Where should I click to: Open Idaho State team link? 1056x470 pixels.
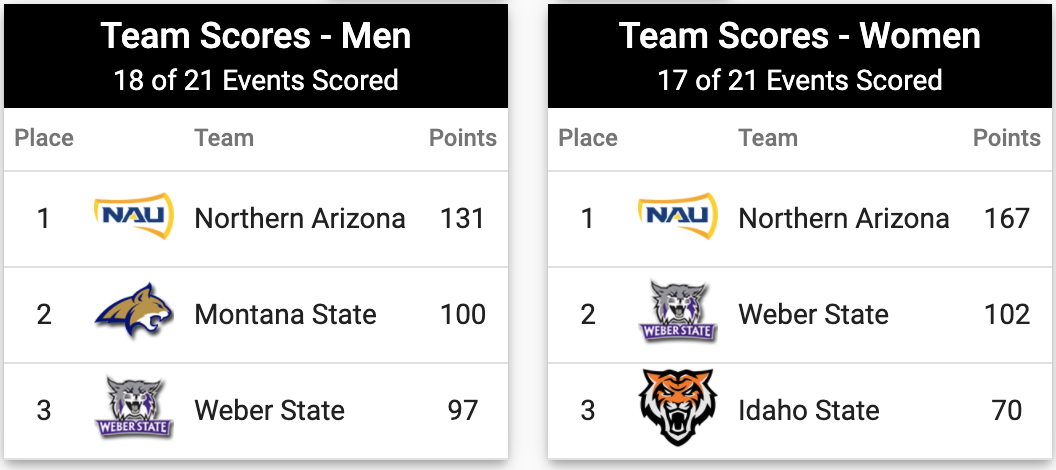(x=809, y=410)
